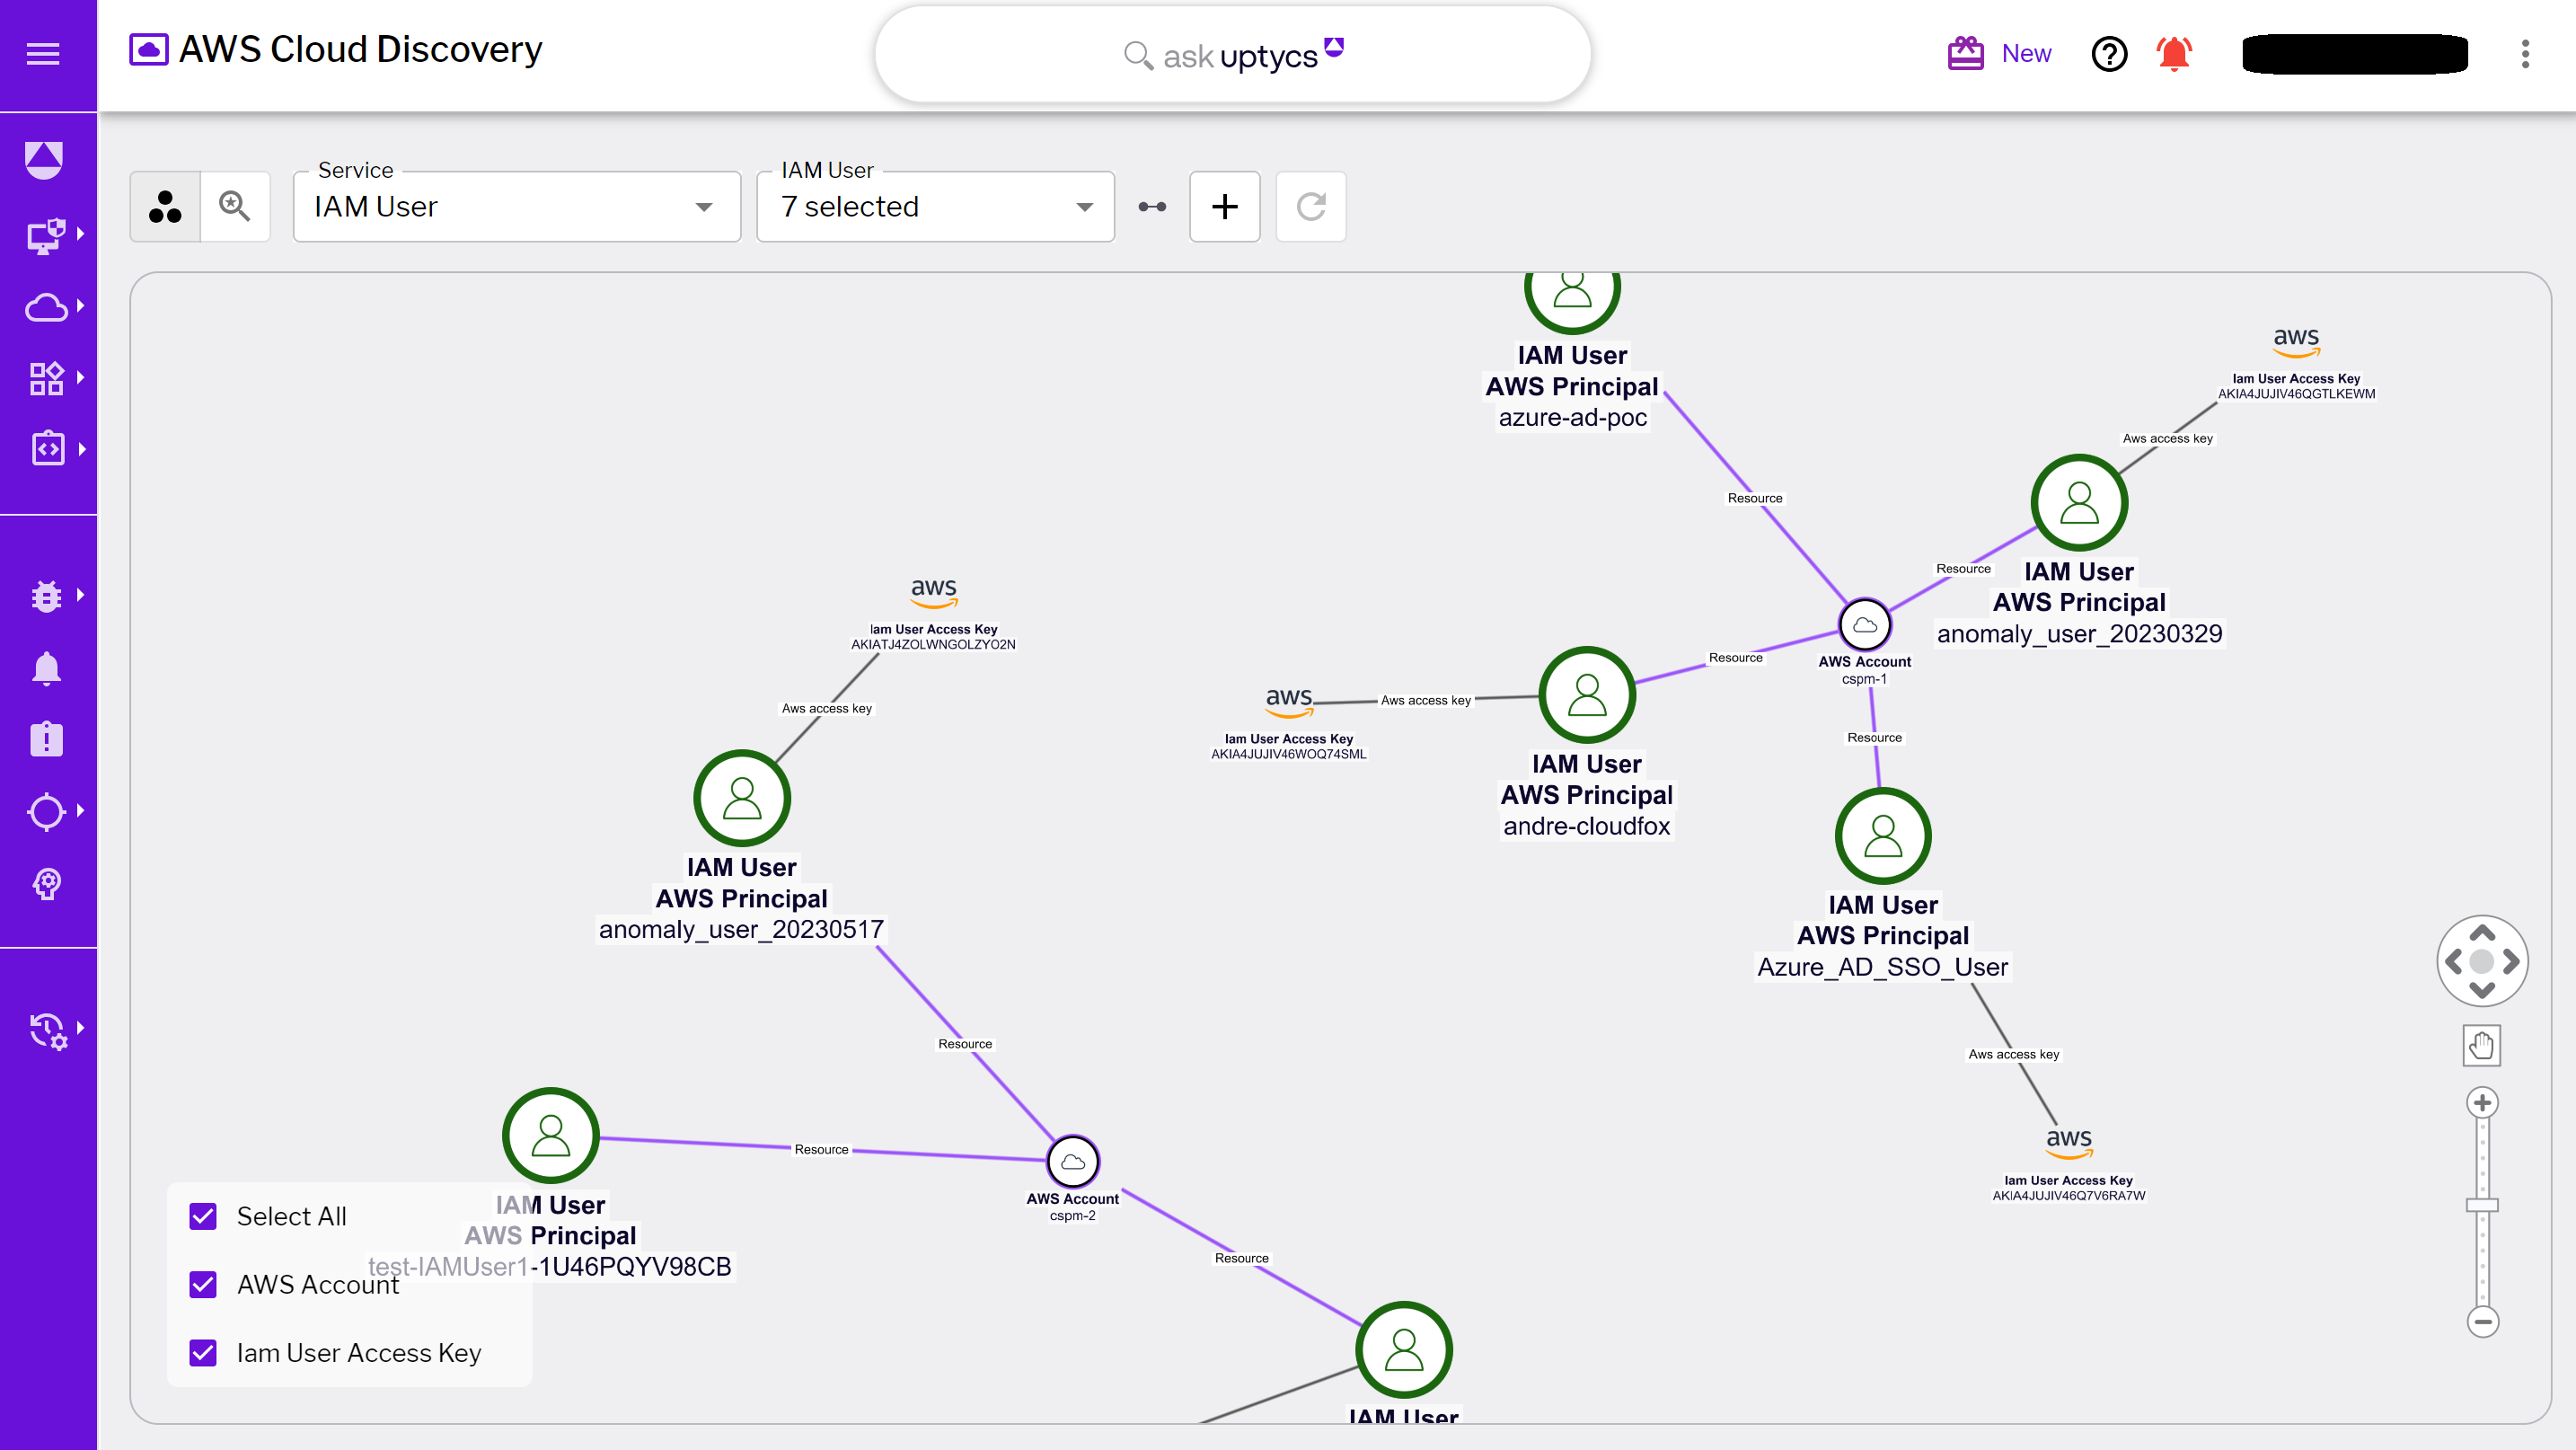
Task: Toggle Select All checkbox in legend
Action: (x=204, y=1216)
